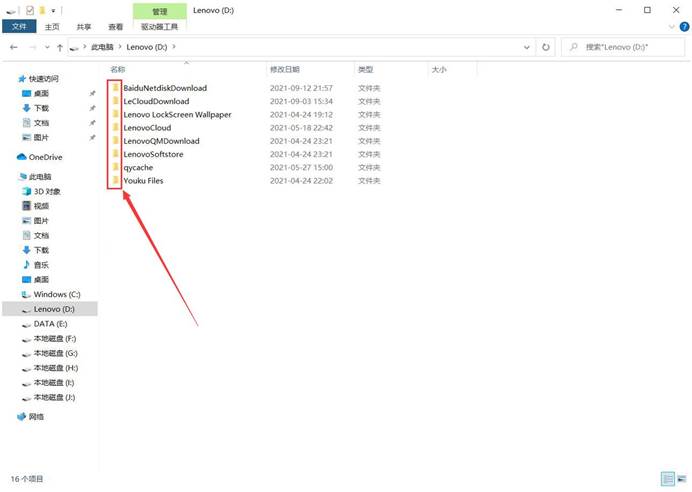The image size is (692, 492).
Task: Switch to the 查看 ribbon tab
Action: (x=116, y=28)
